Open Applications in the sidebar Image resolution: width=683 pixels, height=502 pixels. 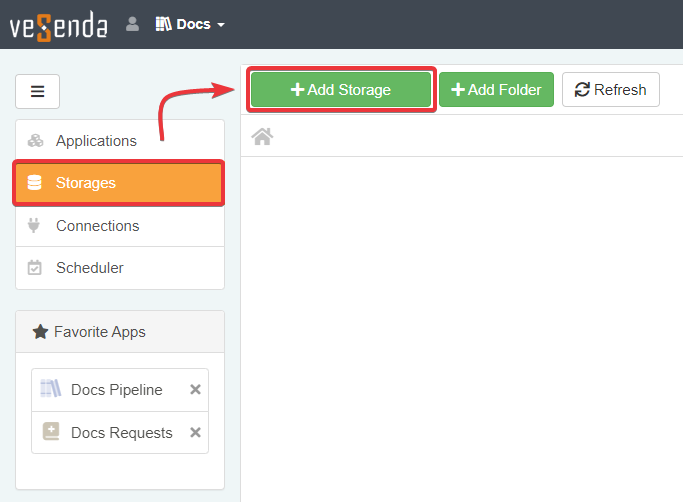[96, 141]
